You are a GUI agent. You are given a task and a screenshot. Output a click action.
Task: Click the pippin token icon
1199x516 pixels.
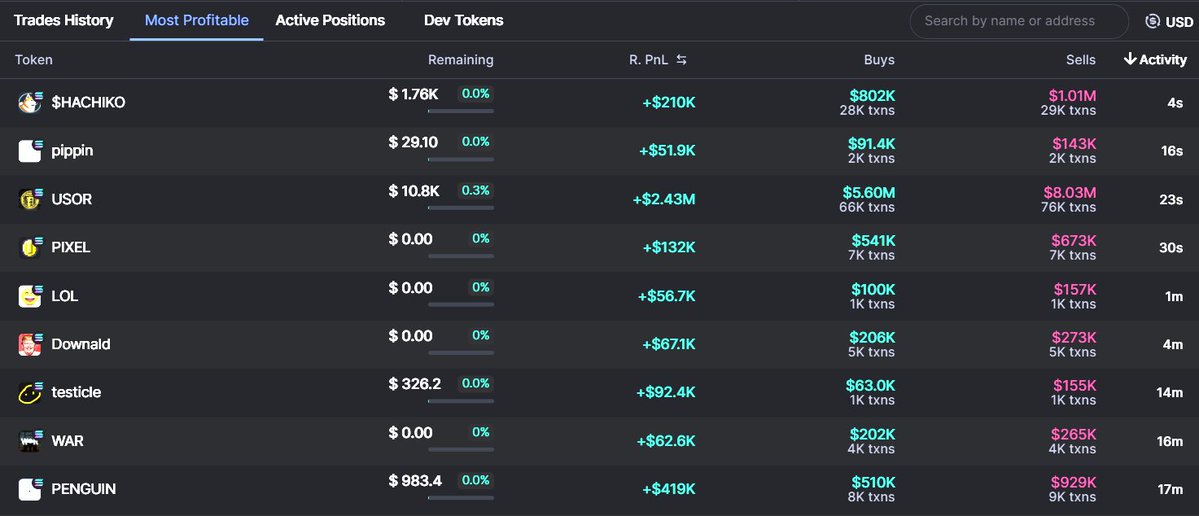pos(30,151)
